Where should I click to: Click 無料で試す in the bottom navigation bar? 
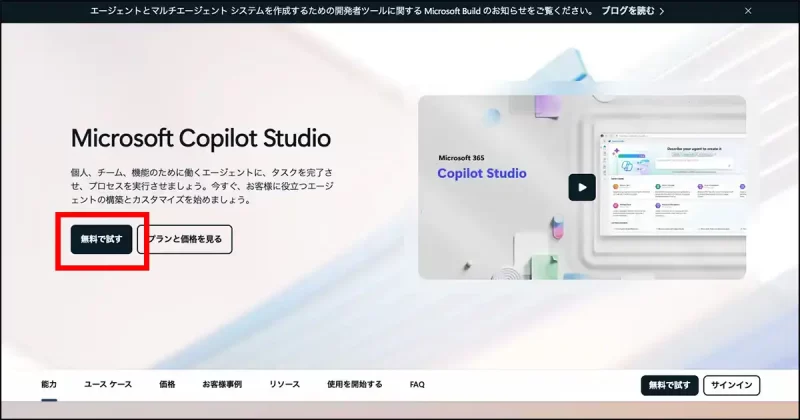coord(669,385)
